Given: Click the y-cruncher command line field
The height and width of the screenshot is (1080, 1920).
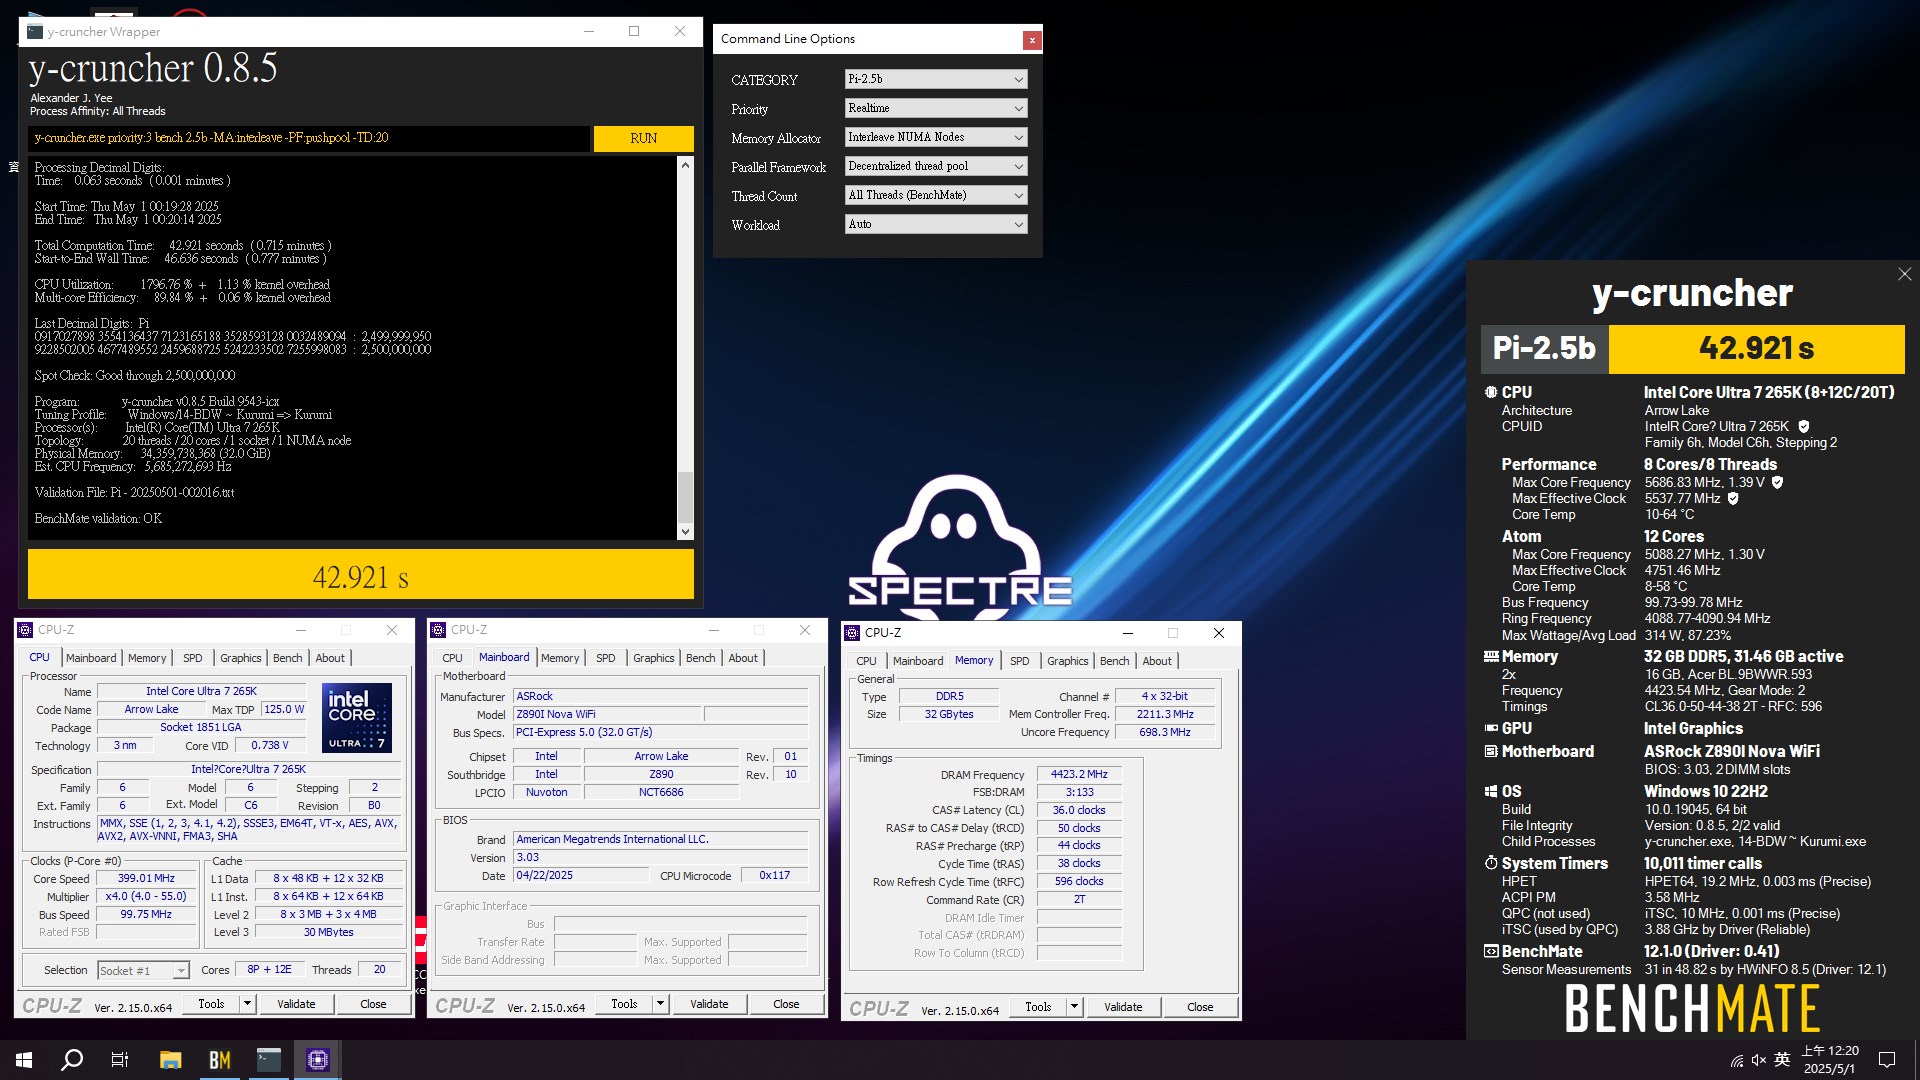Looking at the screenshot, I should click(x=309, y=138).
